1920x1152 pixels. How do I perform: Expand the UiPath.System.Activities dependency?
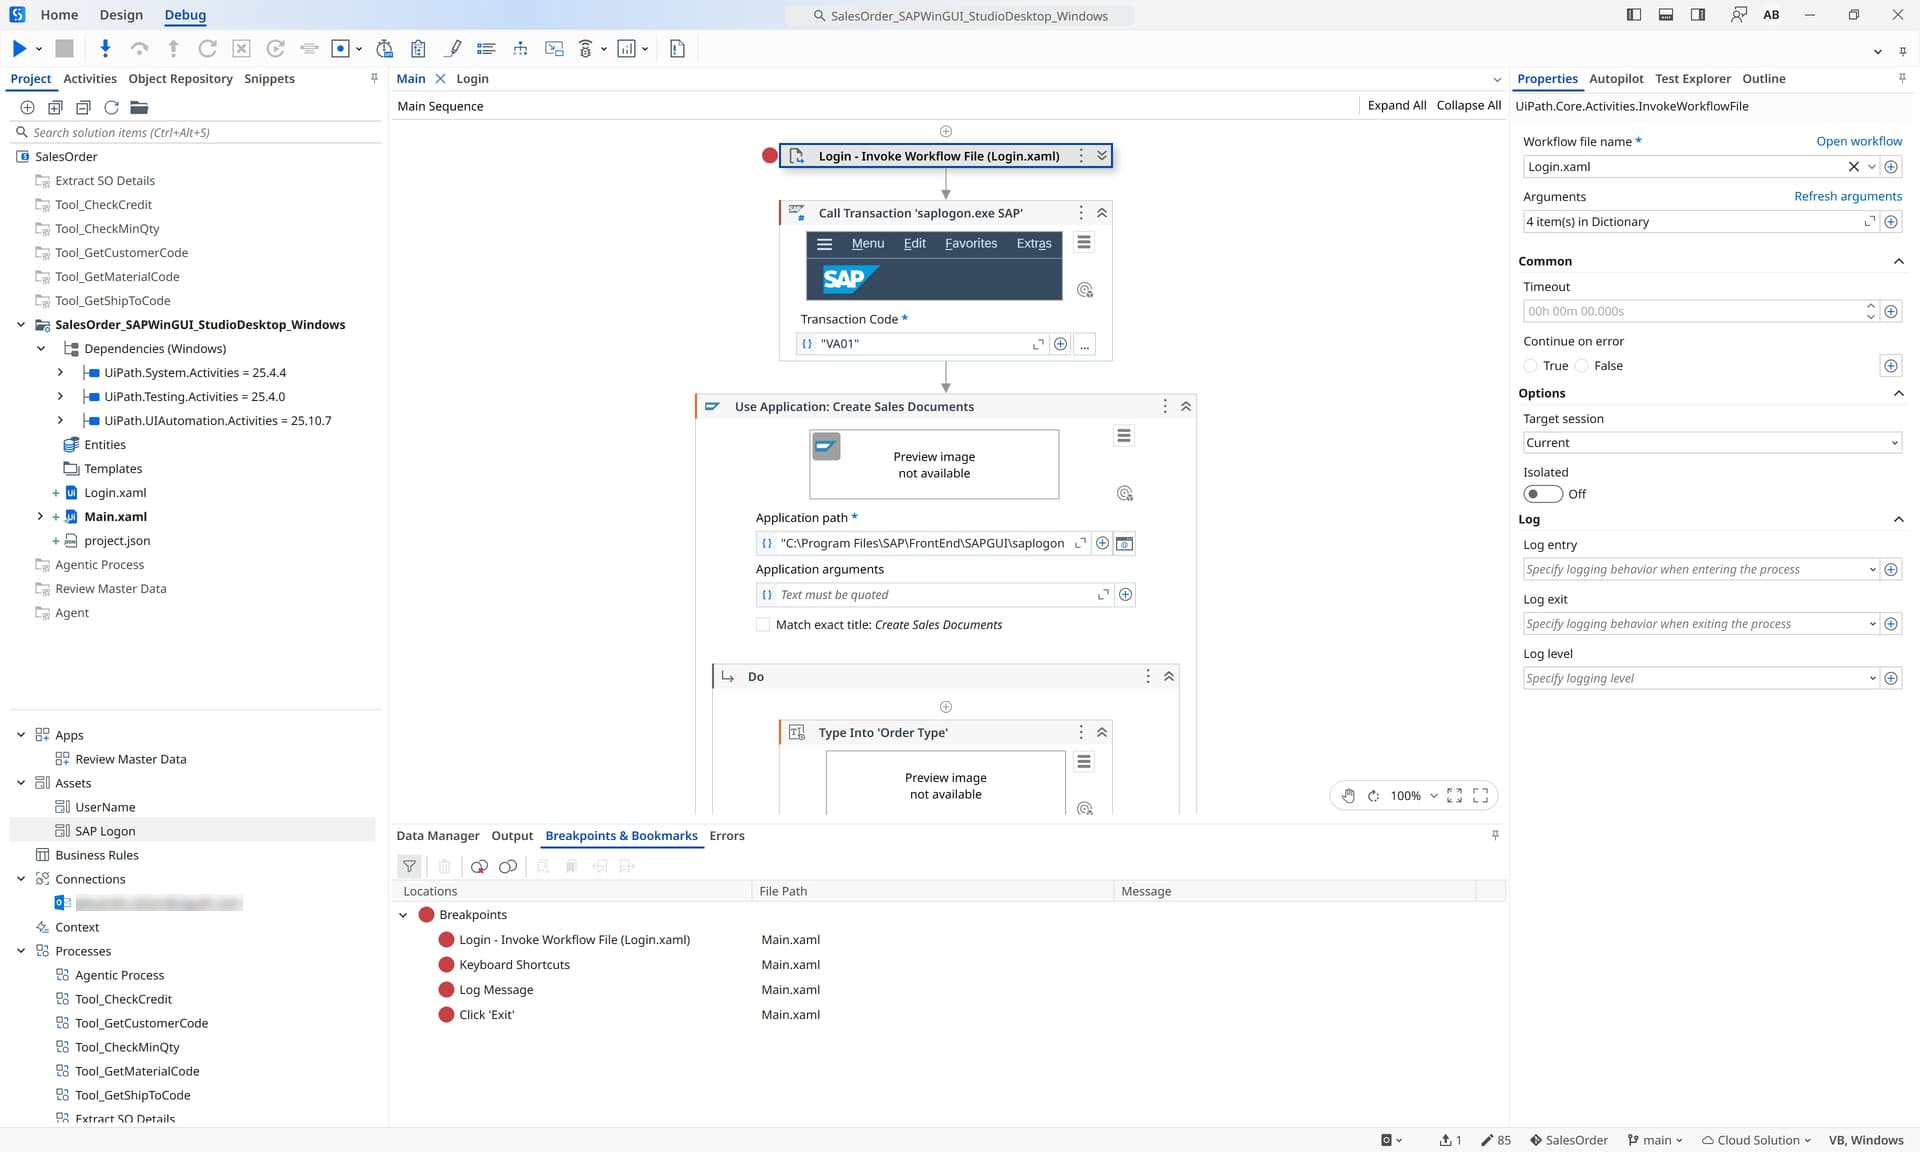coord(60,372)
